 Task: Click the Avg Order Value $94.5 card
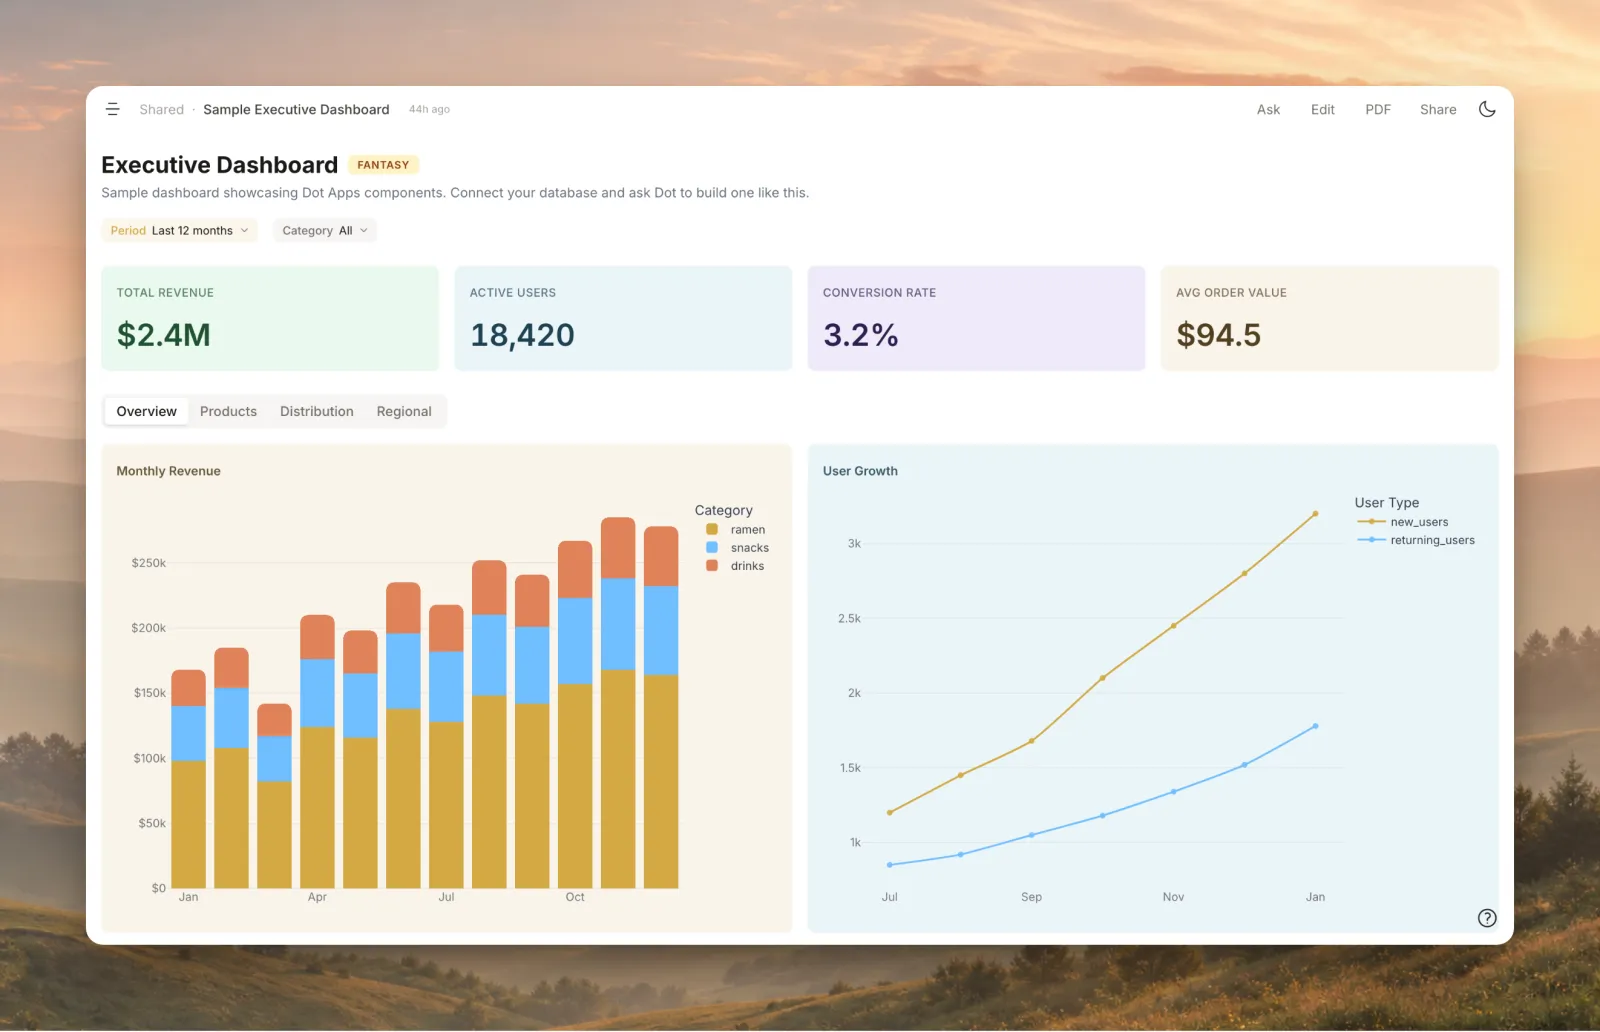[x=1329, y=318]
